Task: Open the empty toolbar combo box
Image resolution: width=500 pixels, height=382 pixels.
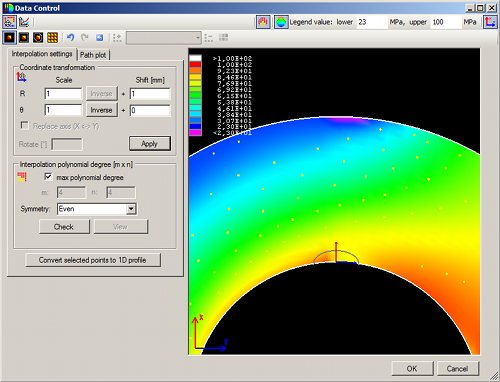Action: coord(164,38)
